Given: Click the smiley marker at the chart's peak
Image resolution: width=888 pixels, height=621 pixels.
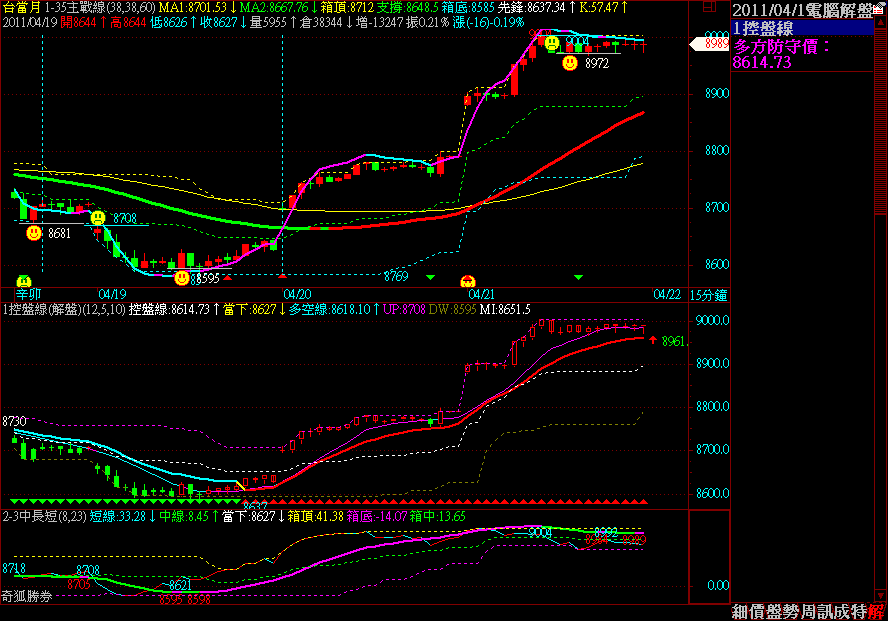Looking at the screenshot, I should (x=551, y=43).
